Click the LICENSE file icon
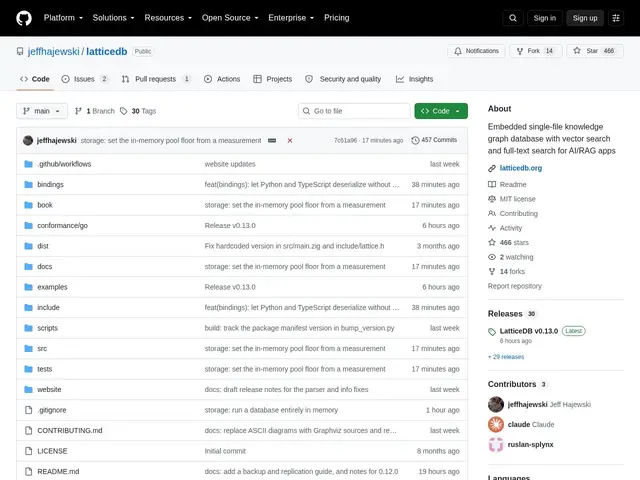 pos(28,451)
